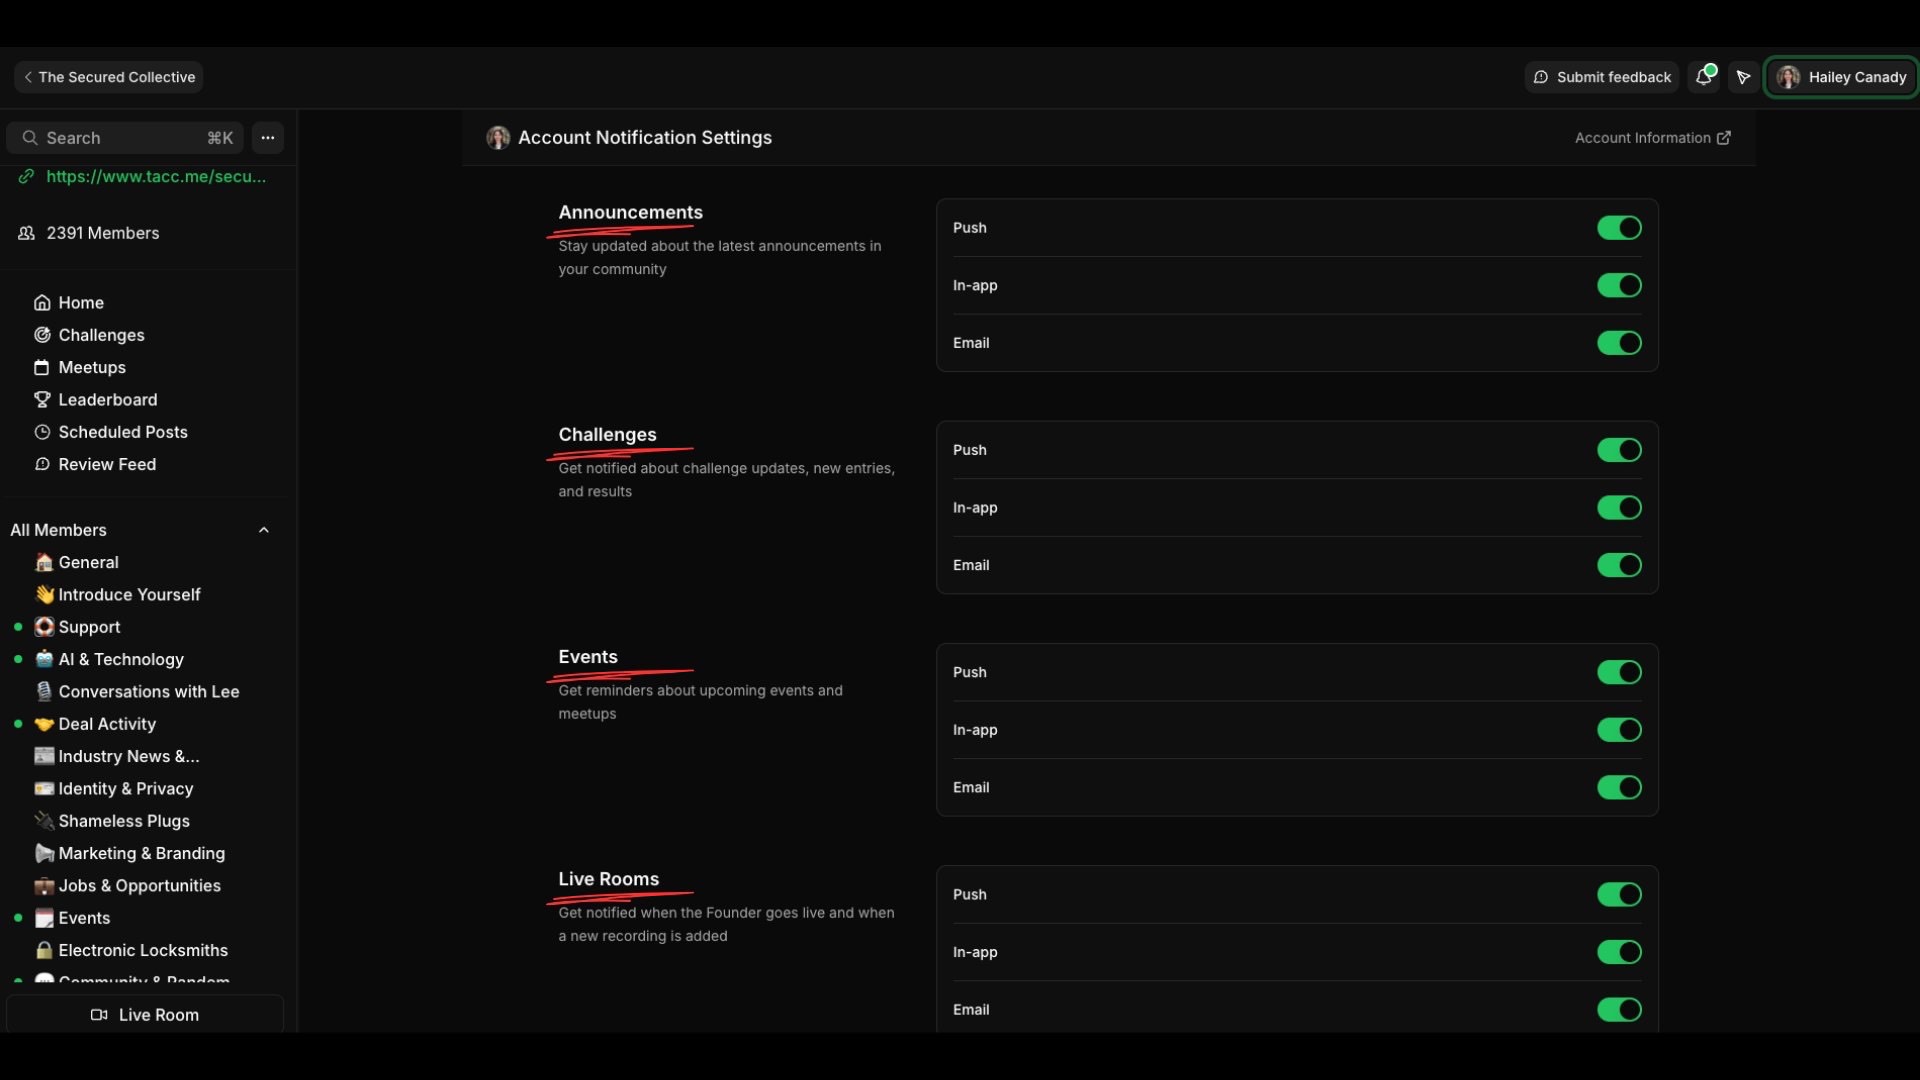Turn off Events Email notifications
Viewport: 1920px width, 1080px height.
pos(1619,787)
